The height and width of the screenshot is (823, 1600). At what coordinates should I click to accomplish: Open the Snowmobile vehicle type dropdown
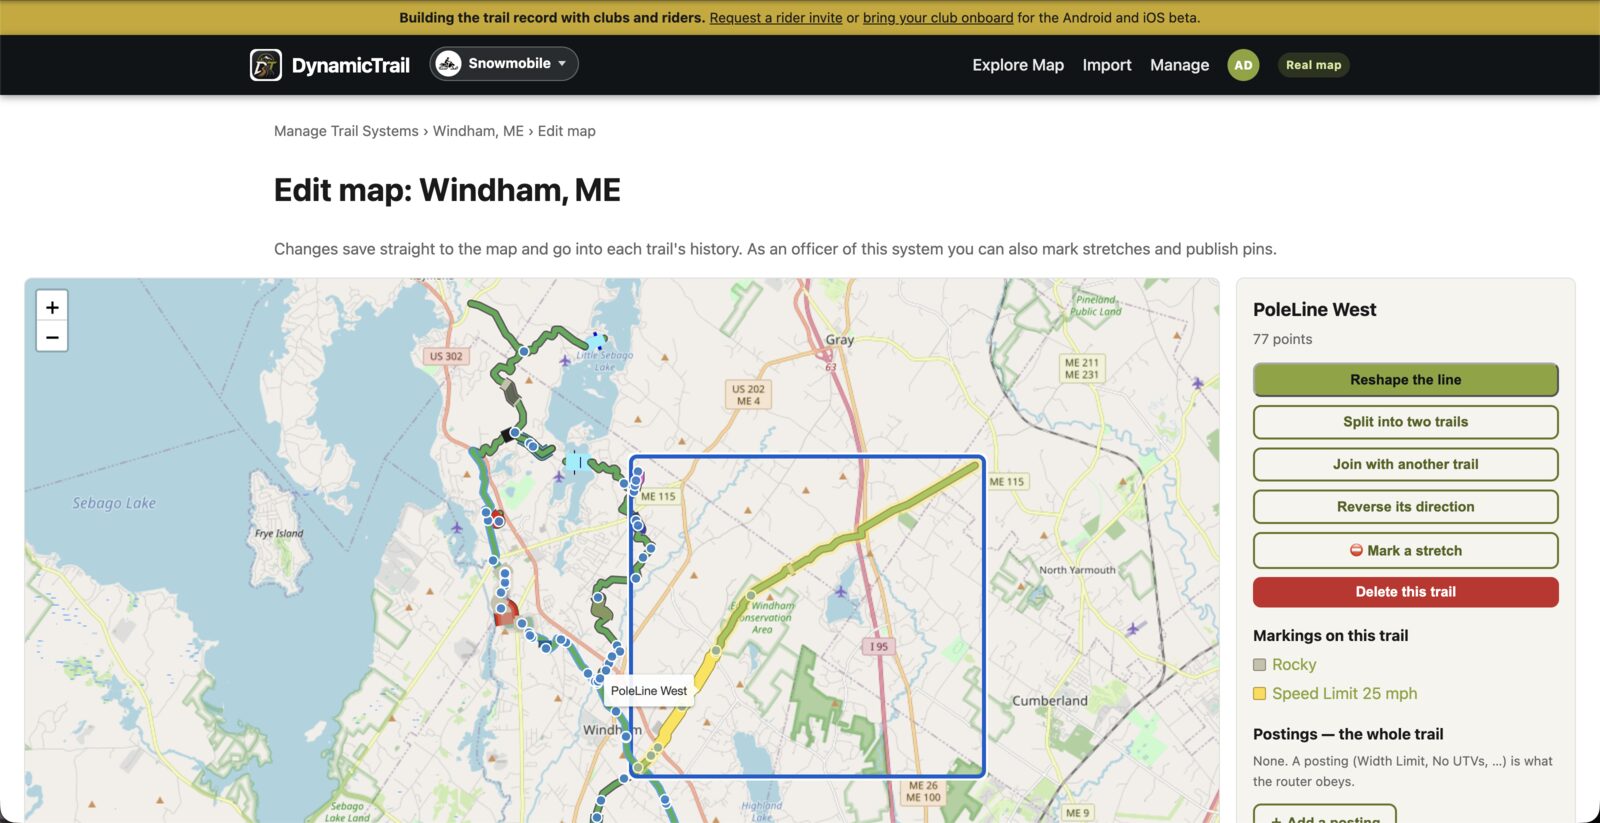(504, 64)
